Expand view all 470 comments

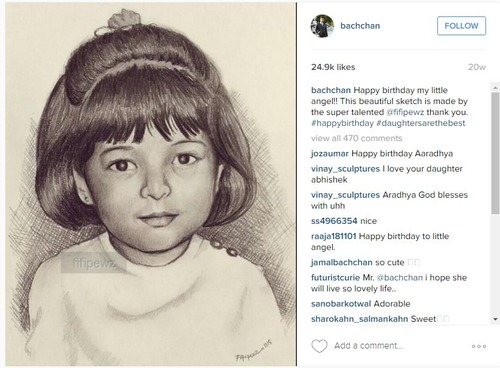point(356,138)
